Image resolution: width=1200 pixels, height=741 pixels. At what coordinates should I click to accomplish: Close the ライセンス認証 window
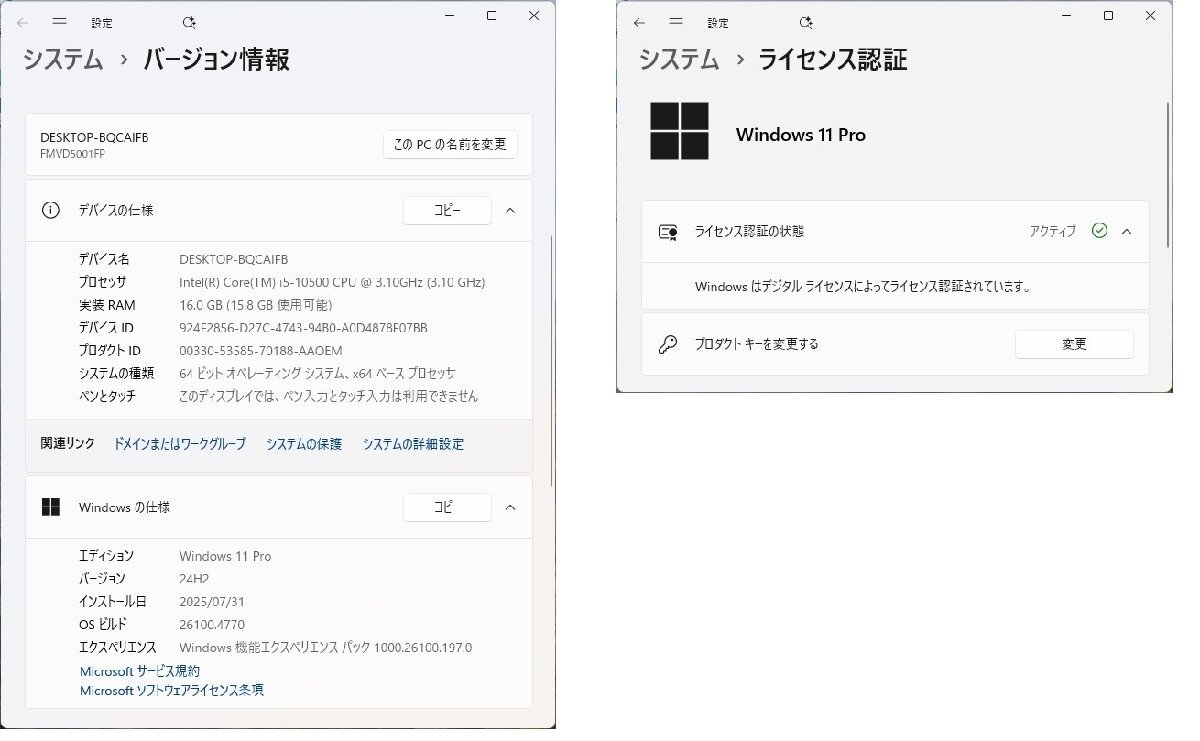(1151, 16)
